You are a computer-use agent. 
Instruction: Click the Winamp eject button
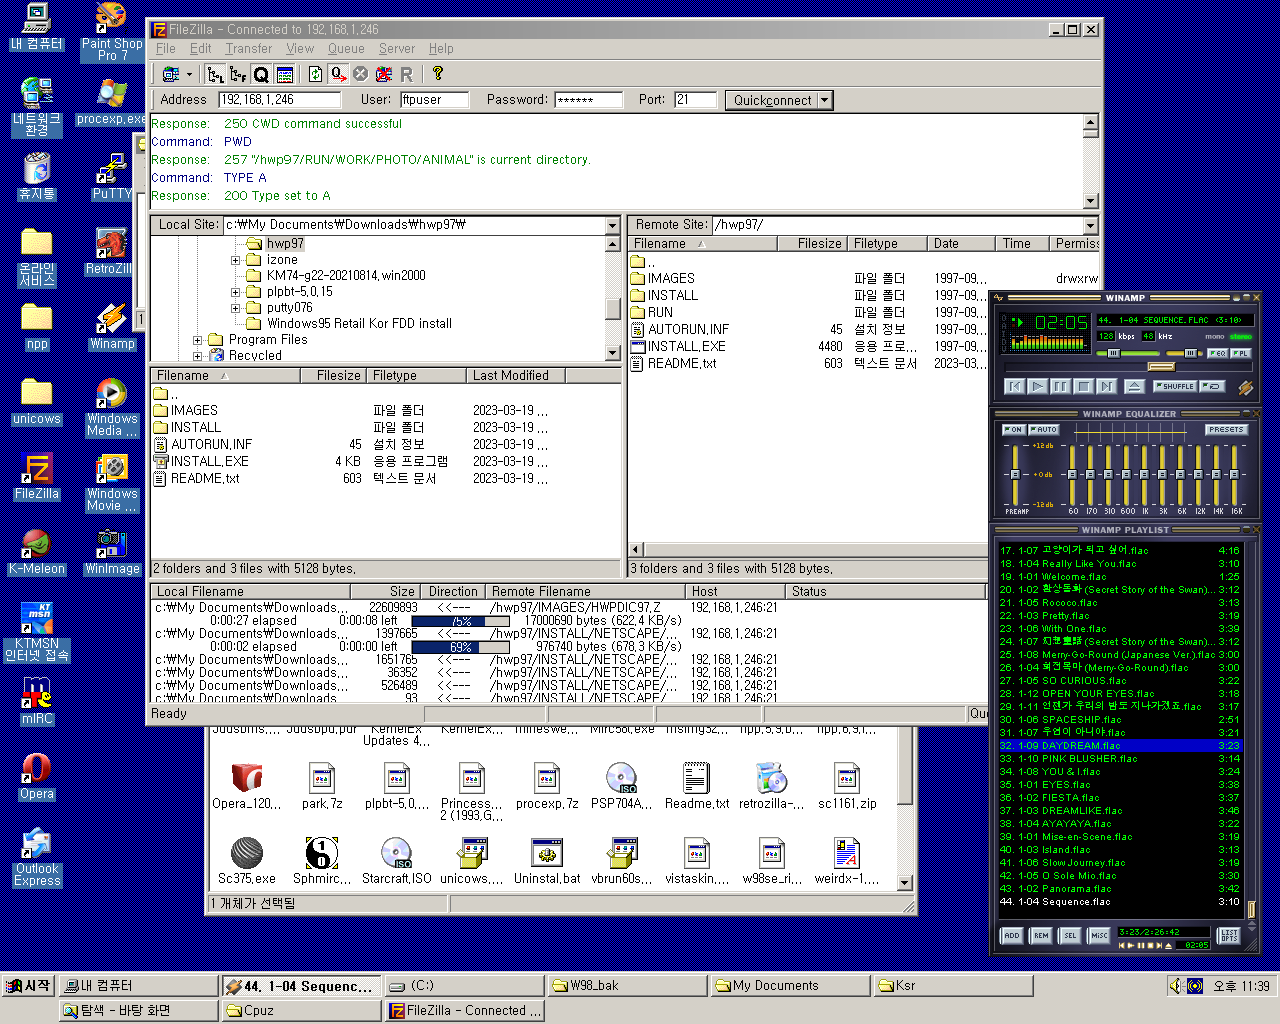(x=1134, y=386)
